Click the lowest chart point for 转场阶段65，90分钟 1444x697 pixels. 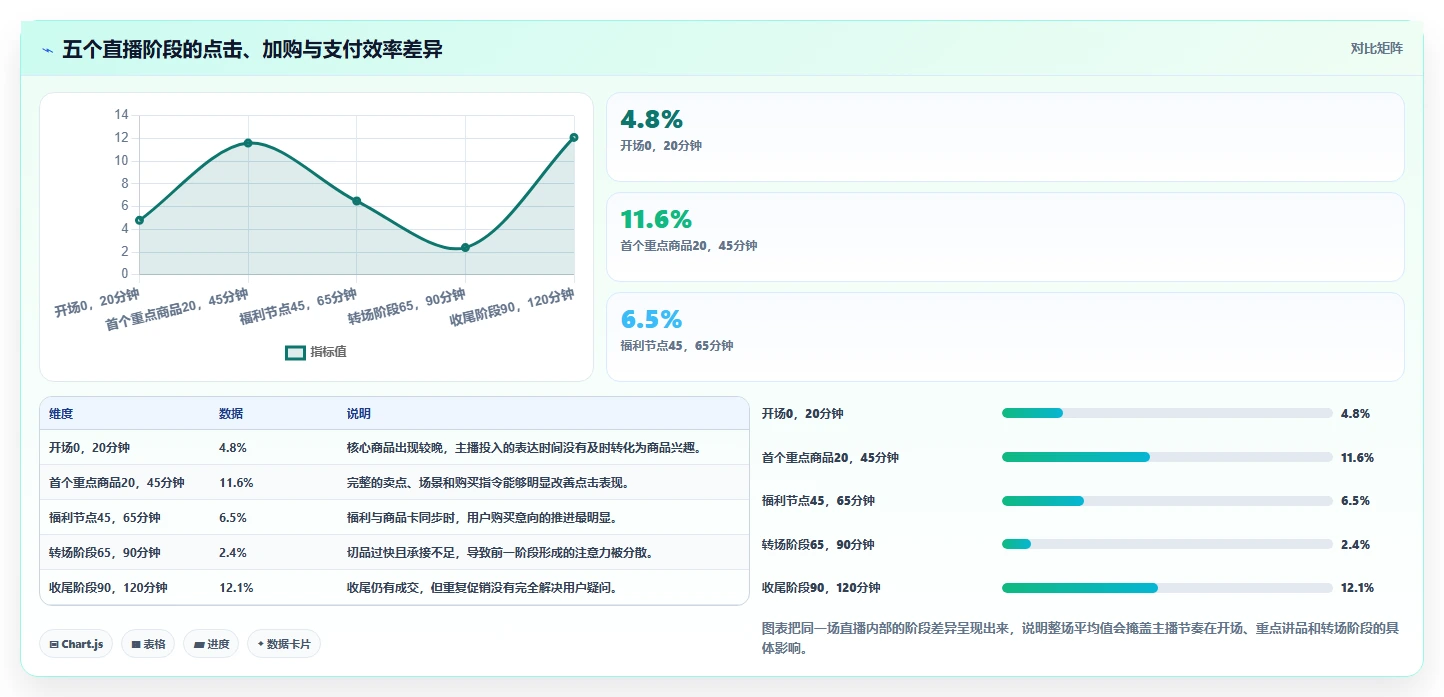click(465, 247)
